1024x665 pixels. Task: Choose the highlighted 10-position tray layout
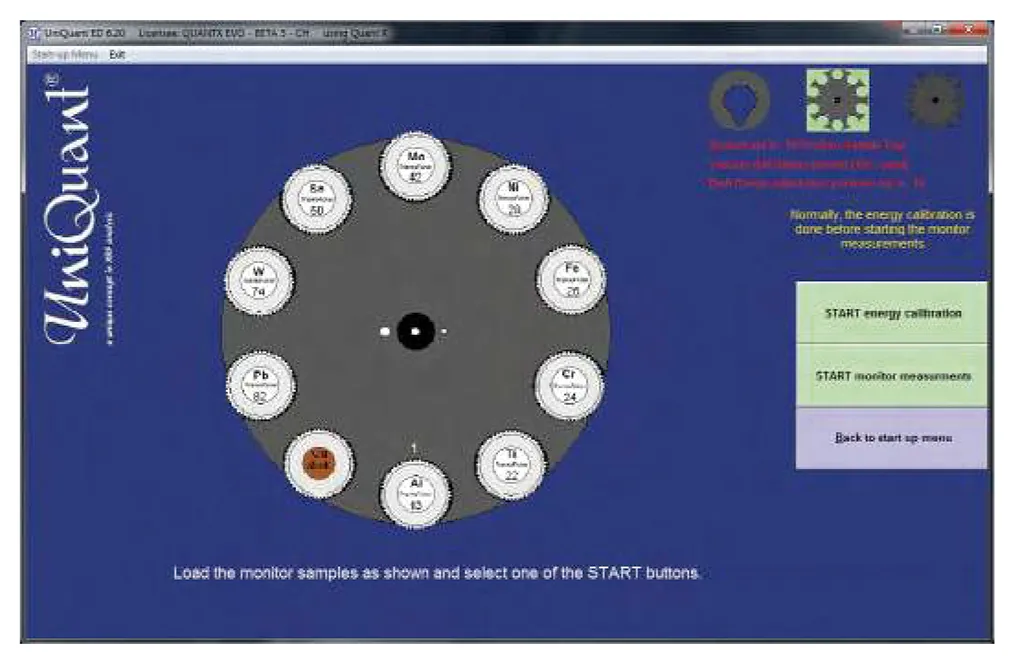coord(837,100)
